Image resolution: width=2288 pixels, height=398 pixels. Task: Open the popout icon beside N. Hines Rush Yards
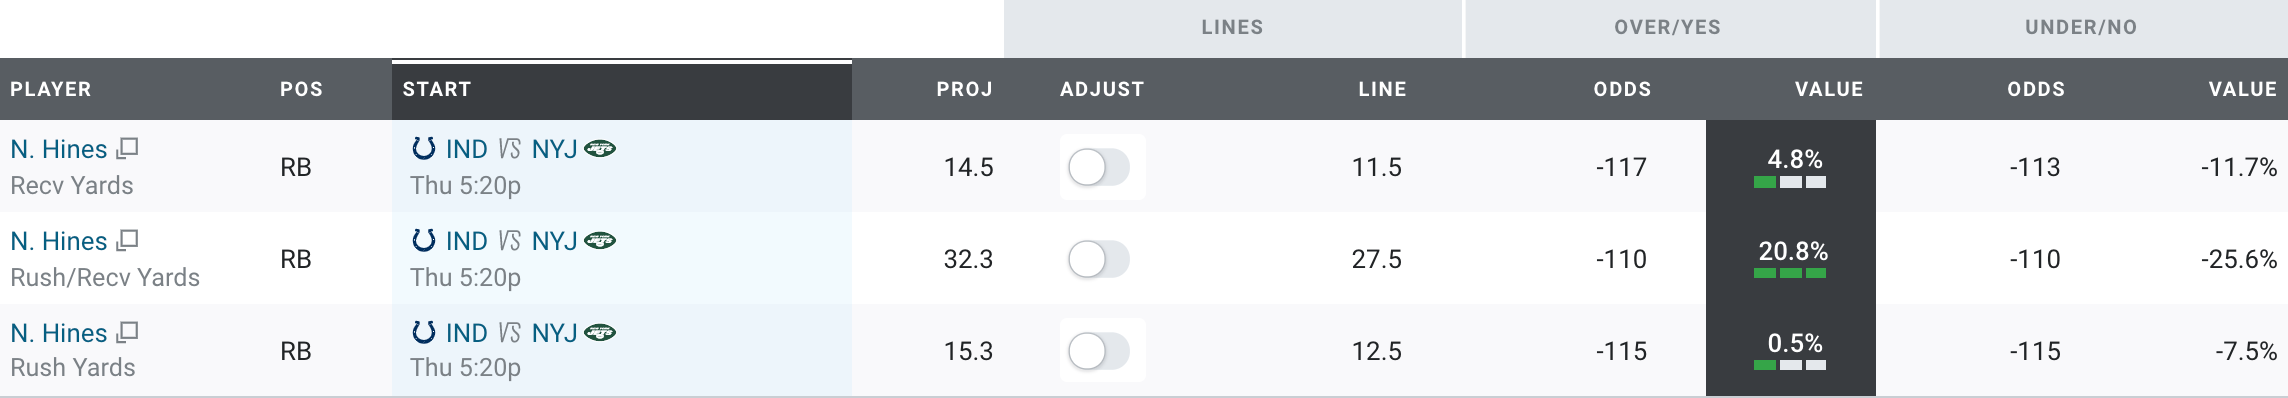point(127,333)
